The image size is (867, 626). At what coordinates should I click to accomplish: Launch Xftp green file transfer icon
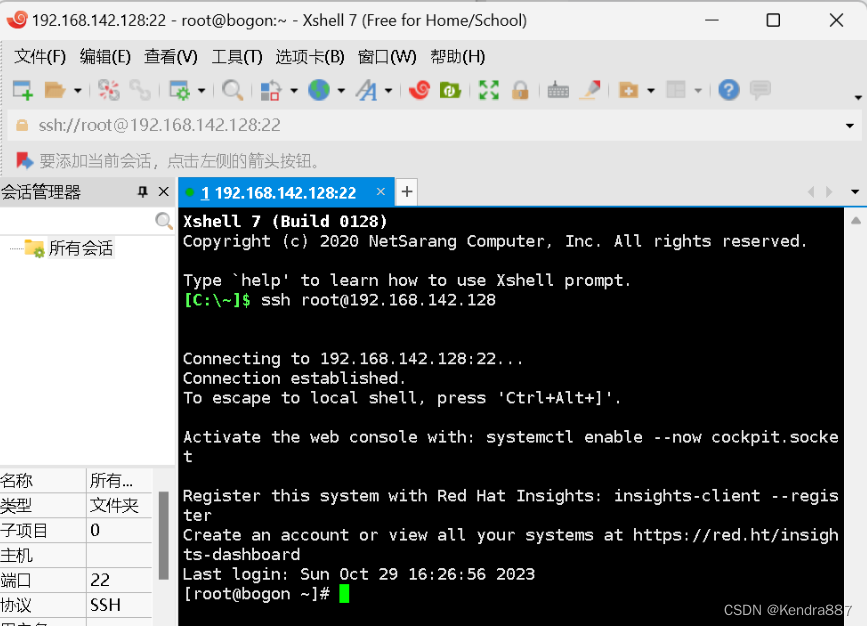[451, 90]
